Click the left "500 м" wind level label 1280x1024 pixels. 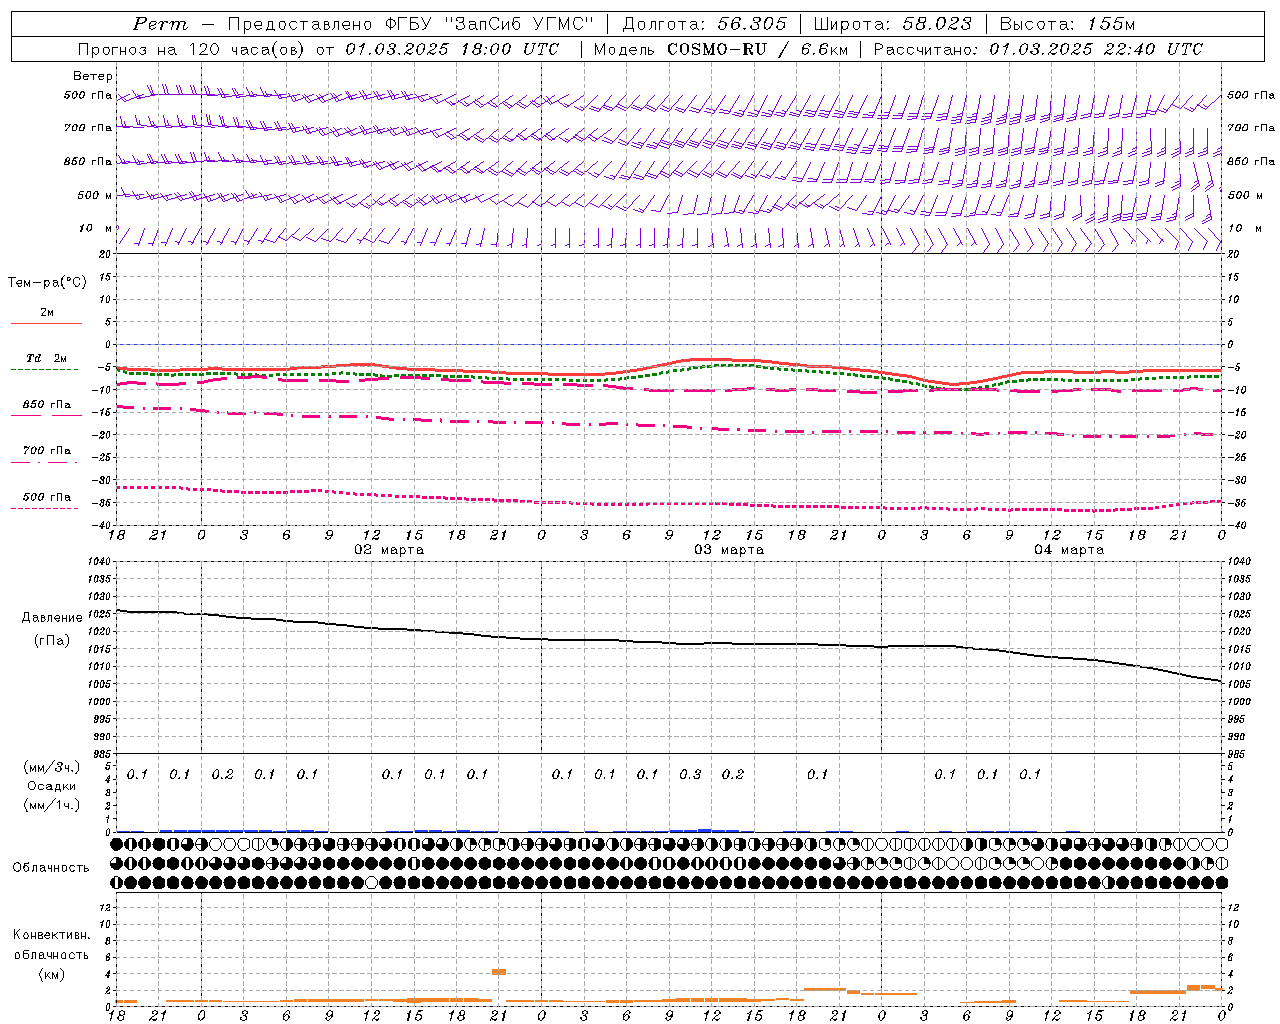pos(96,195)
